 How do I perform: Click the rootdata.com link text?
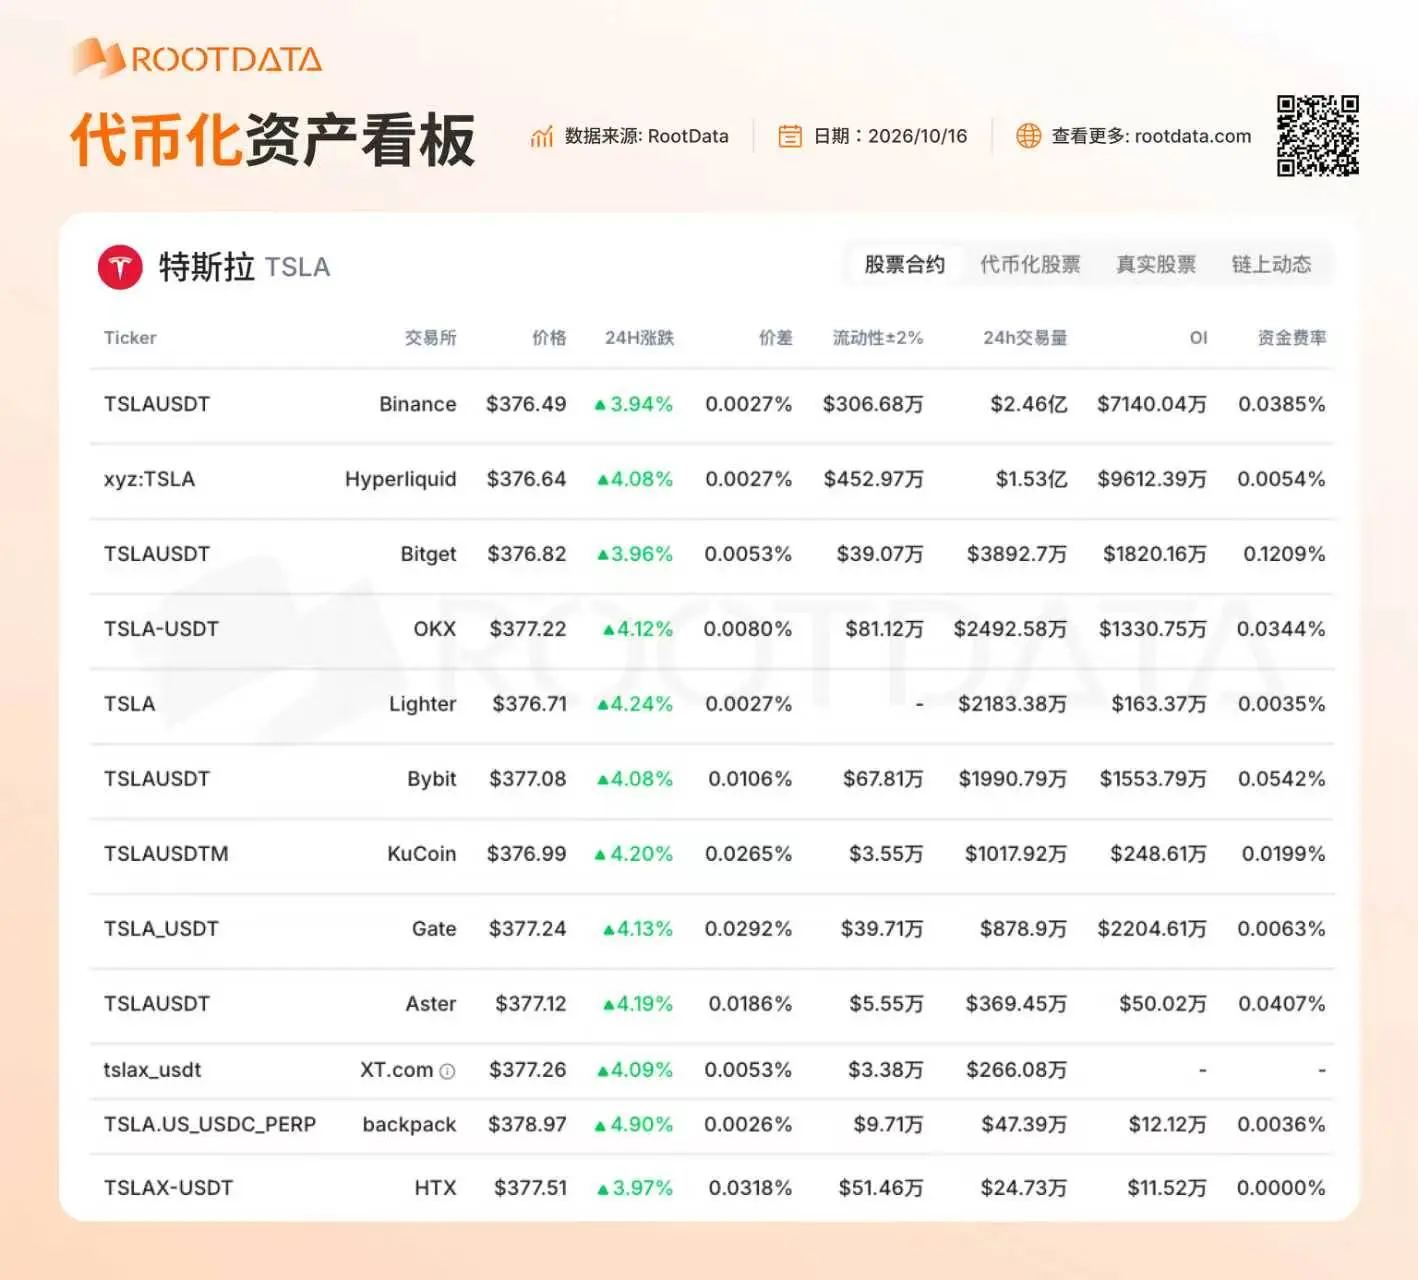[1193, 136]
